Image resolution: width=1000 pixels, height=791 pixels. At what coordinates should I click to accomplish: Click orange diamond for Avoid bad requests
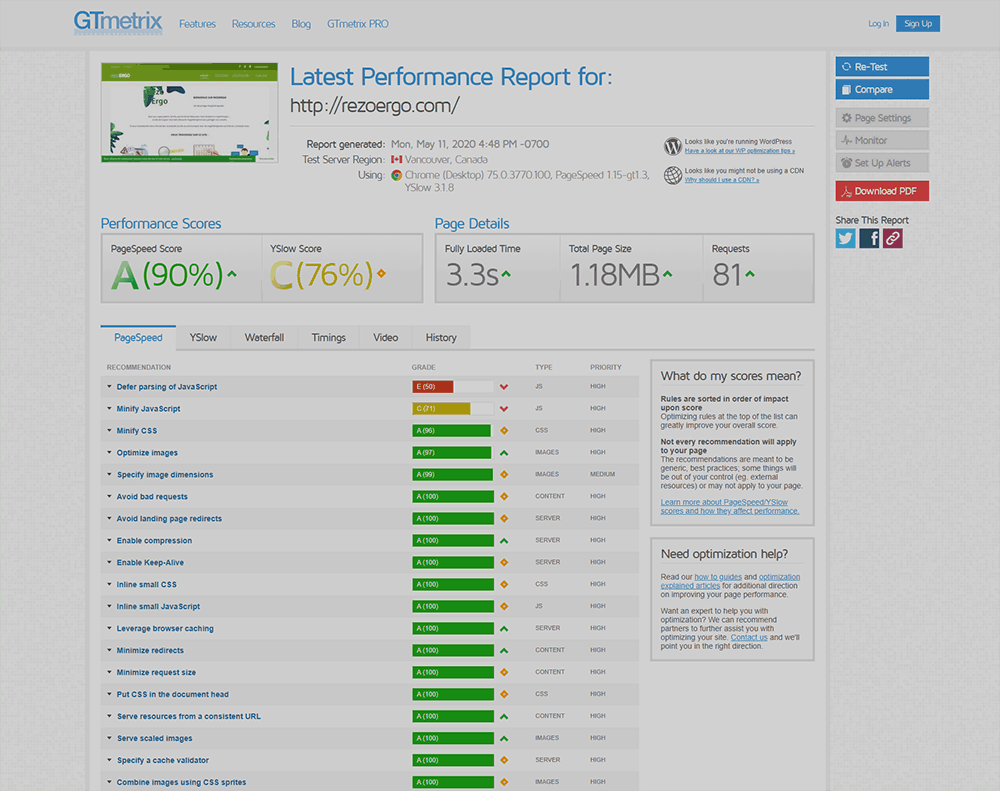504,496
